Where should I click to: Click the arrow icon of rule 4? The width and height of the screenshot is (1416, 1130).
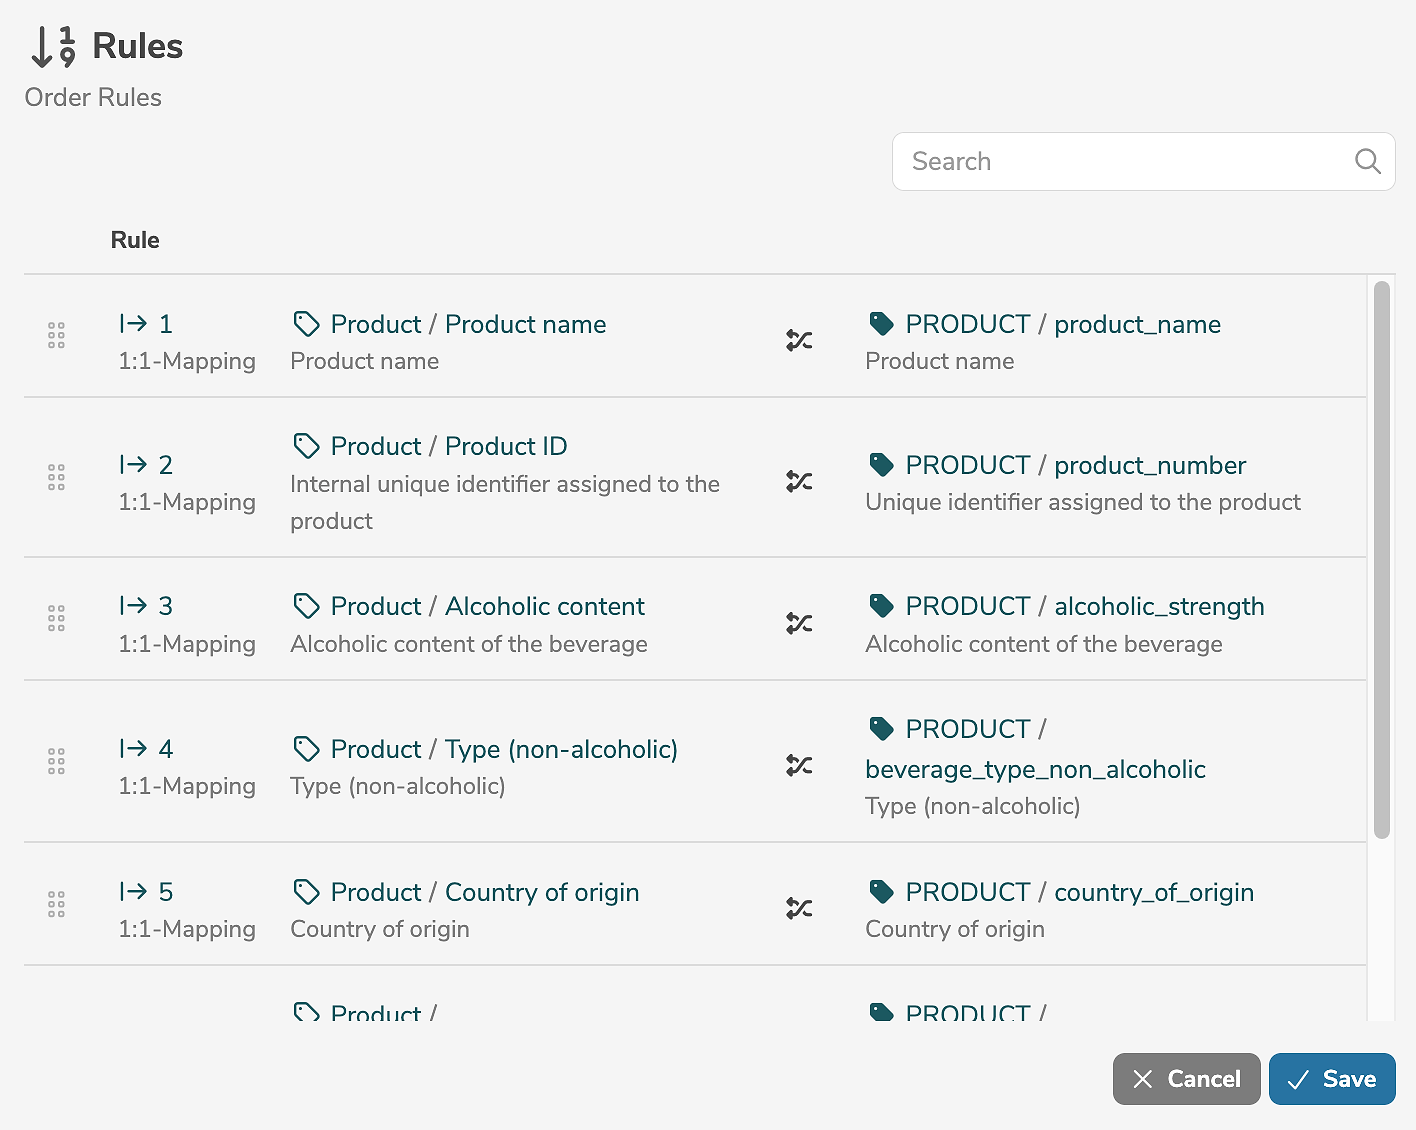pos(133,749)
